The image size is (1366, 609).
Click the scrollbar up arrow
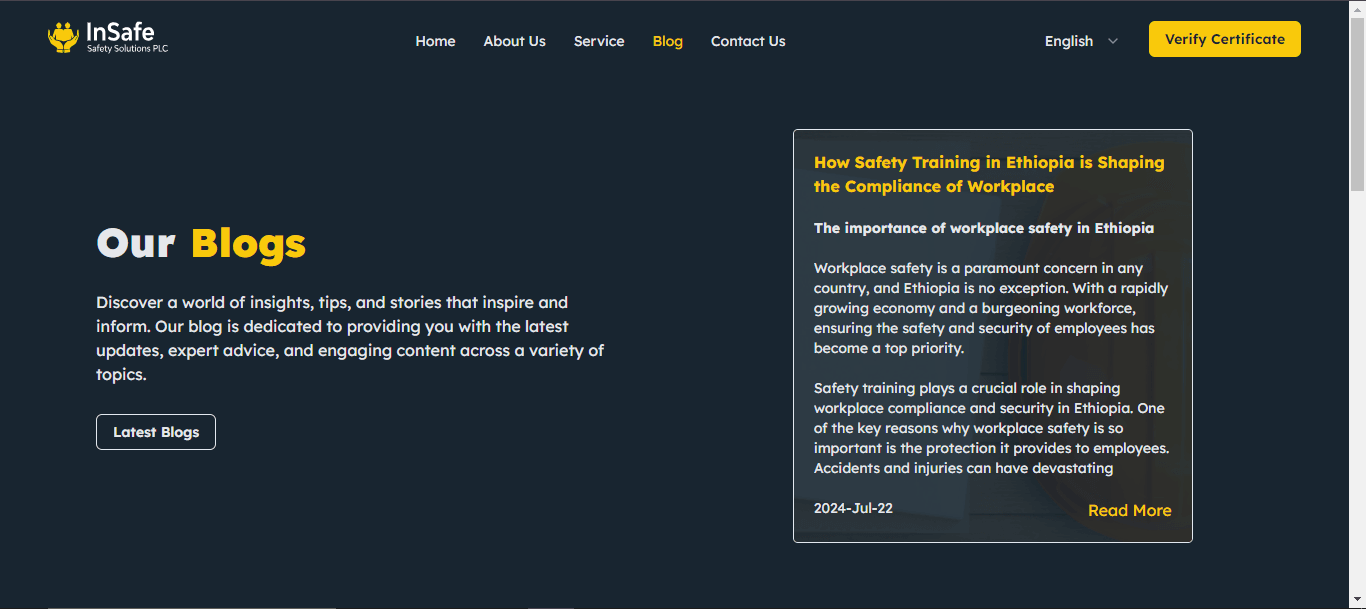coord(1357,8)
